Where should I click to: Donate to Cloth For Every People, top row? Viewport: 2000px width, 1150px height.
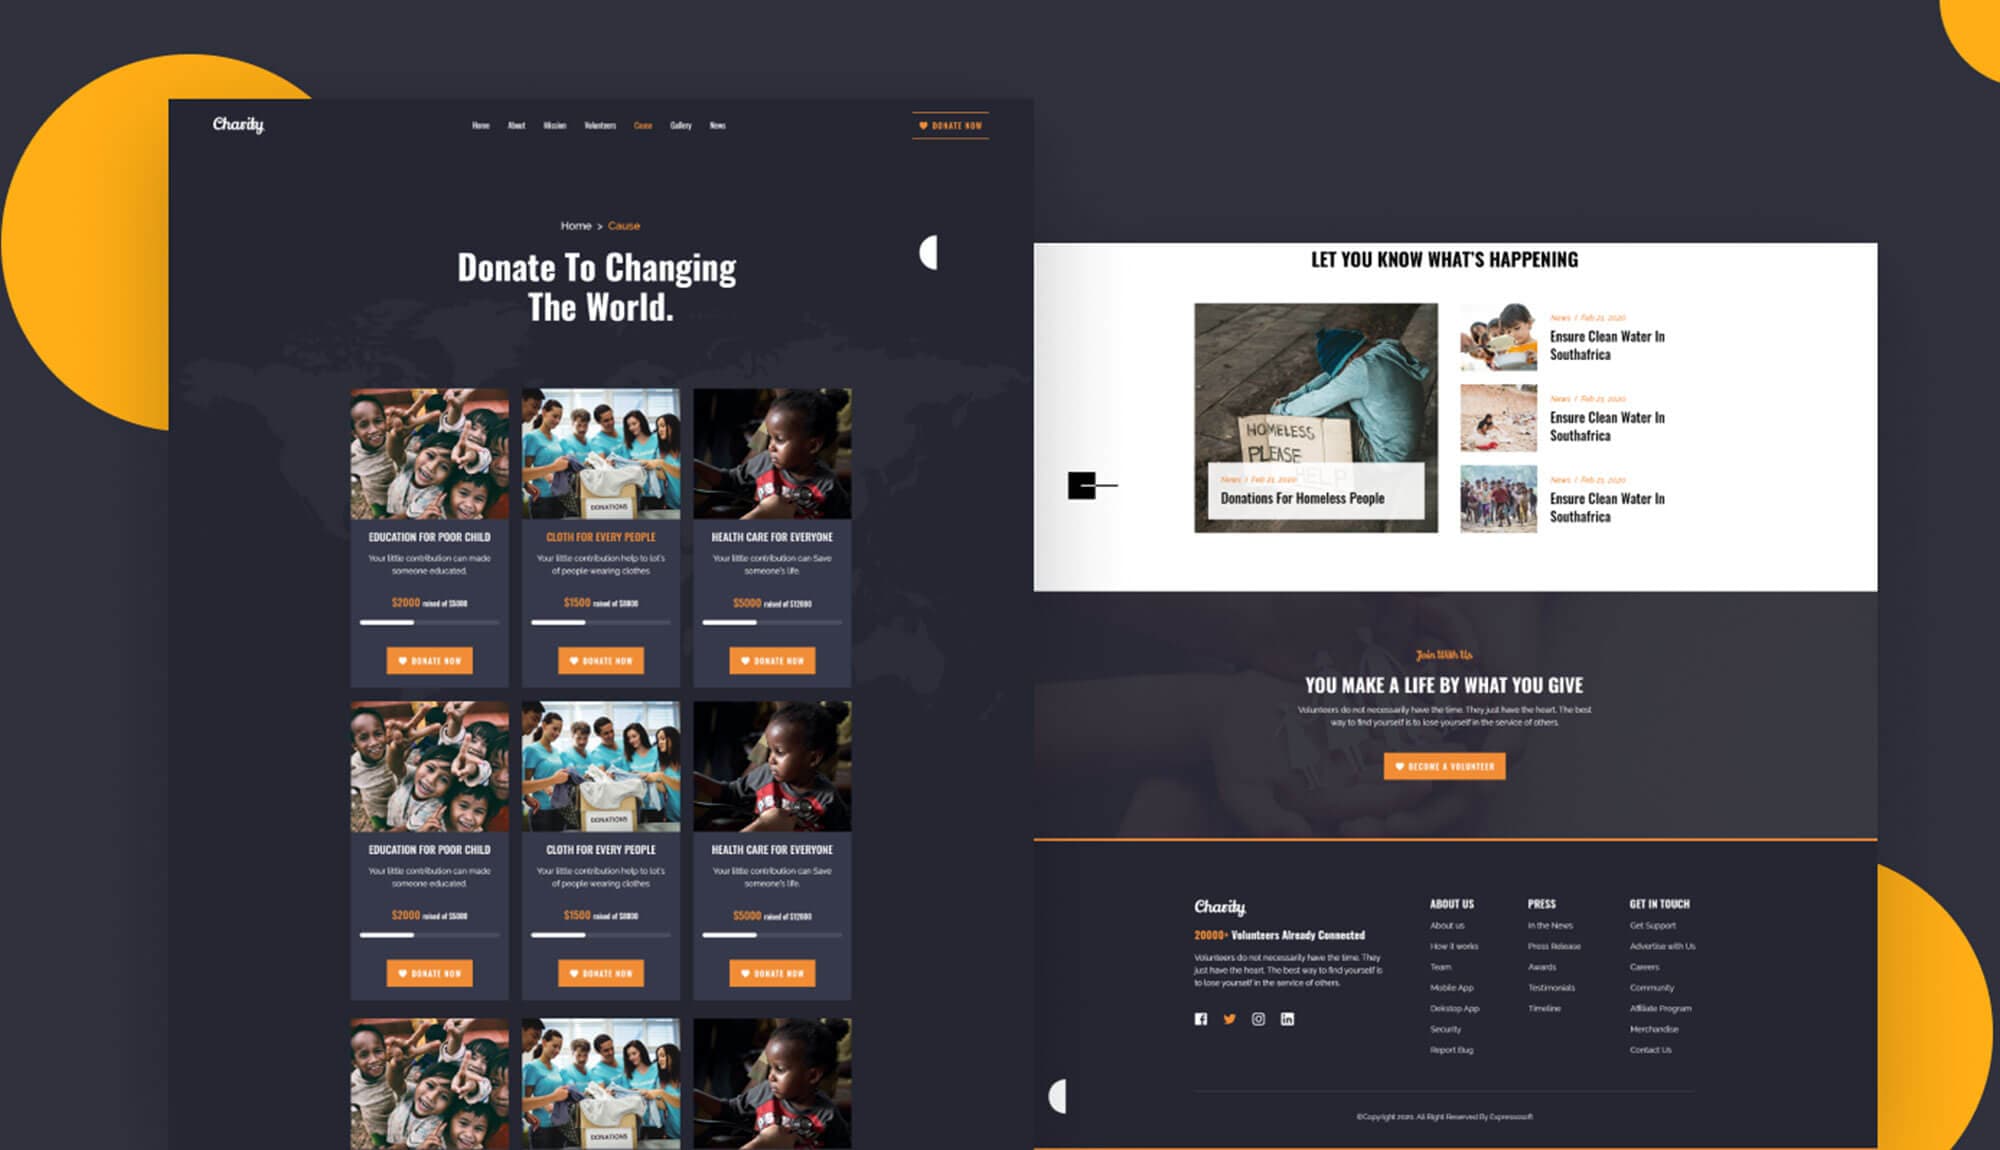[601, 660]
